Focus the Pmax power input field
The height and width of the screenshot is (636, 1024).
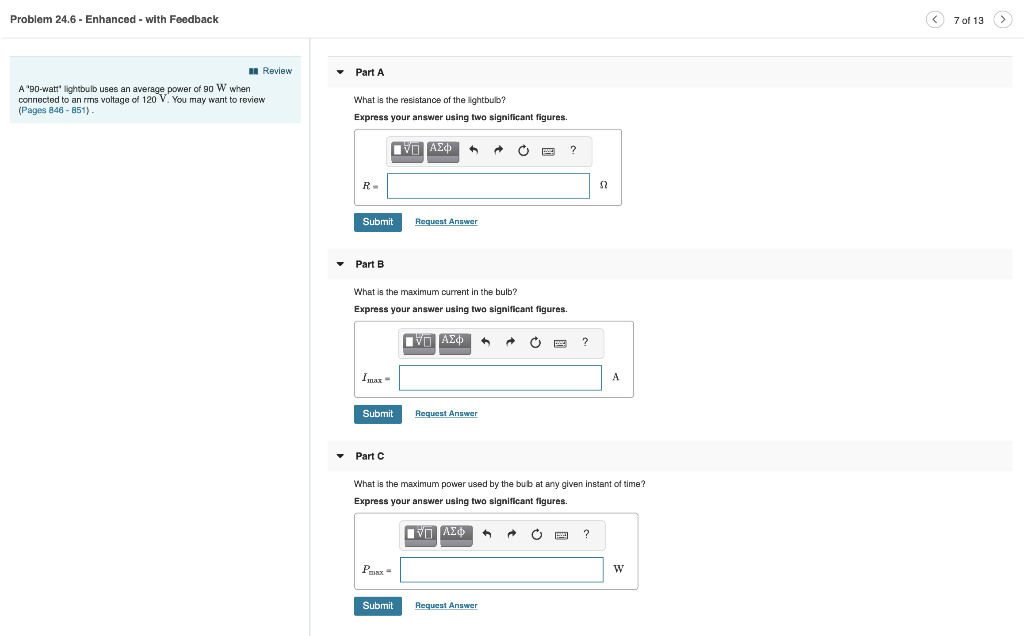502,570
